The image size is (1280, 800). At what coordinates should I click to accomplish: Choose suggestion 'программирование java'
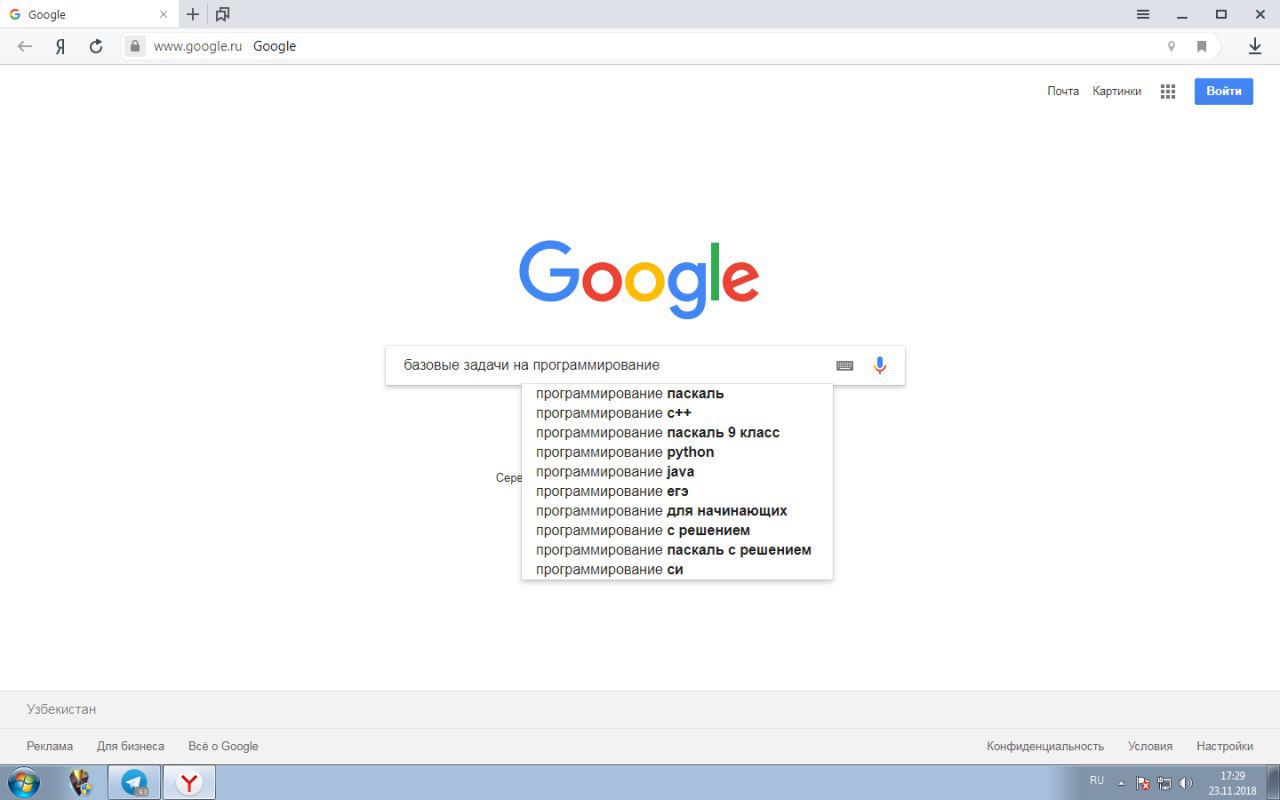click(x=677, y=471)
